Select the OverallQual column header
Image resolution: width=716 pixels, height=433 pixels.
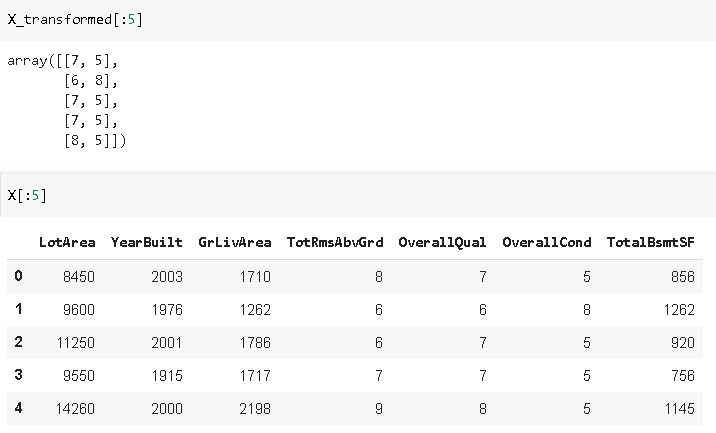(x=442, y=243)
